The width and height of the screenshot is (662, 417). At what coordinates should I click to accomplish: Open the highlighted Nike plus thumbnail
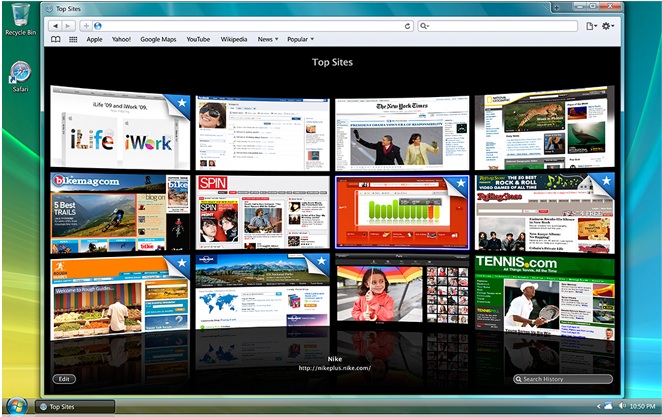click(x=402, y=212)
